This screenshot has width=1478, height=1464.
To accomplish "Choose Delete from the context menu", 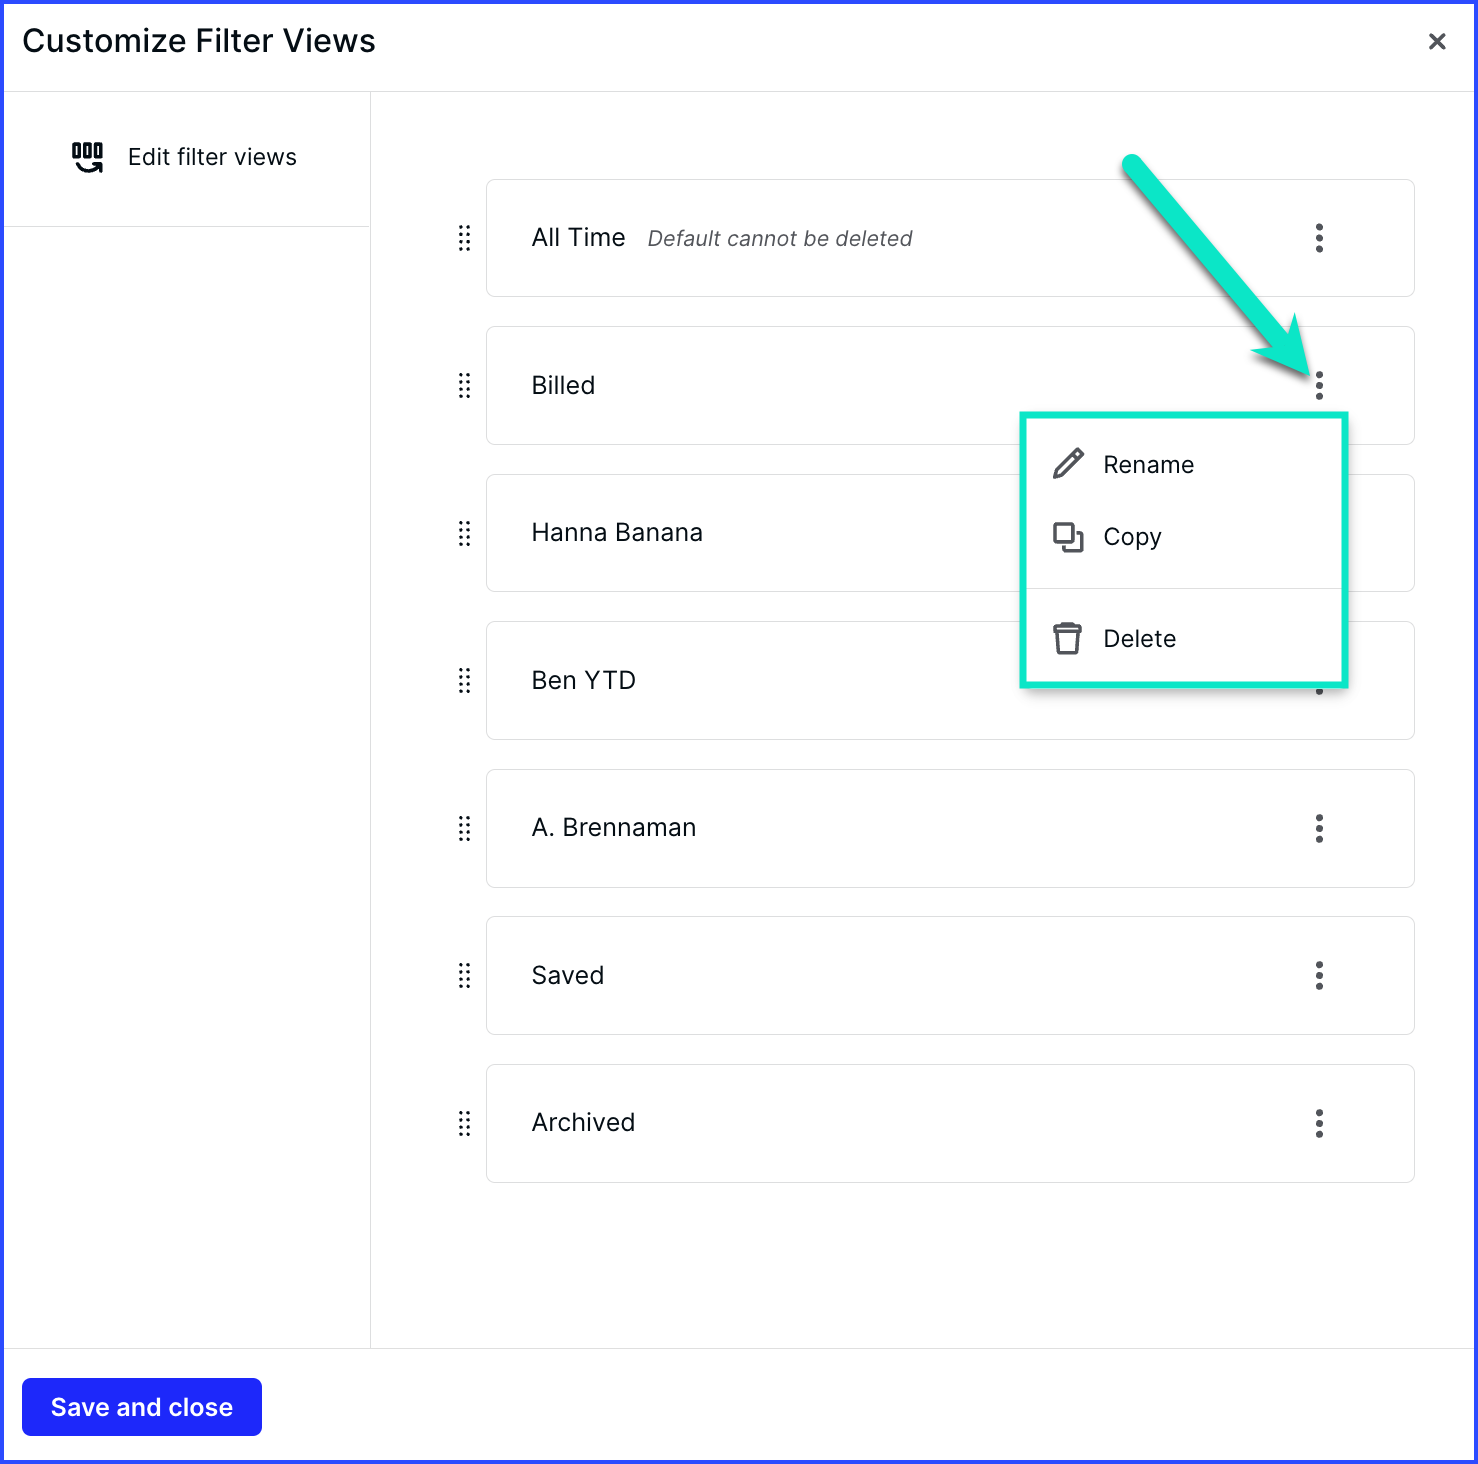I will pyautogui.click(x=1184, y=638).
